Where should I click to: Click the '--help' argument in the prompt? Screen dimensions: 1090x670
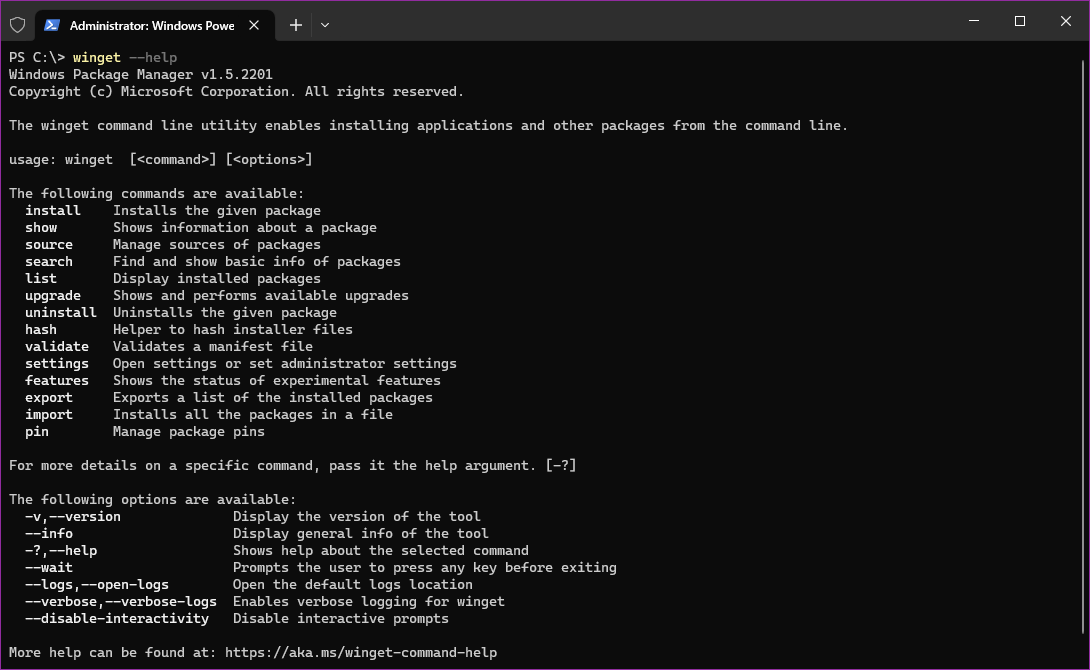coord(153,58)
